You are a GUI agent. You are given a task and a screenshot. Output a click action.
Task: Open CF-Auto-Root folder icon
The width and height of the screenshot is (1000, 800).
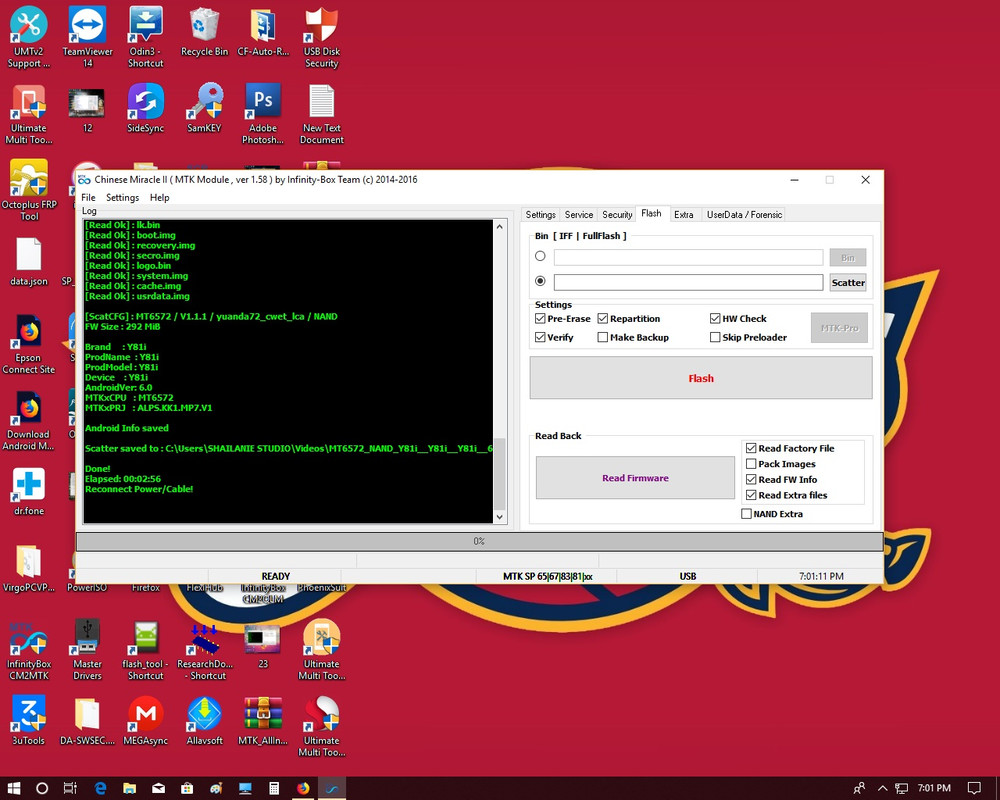click(x=263, y=32)
